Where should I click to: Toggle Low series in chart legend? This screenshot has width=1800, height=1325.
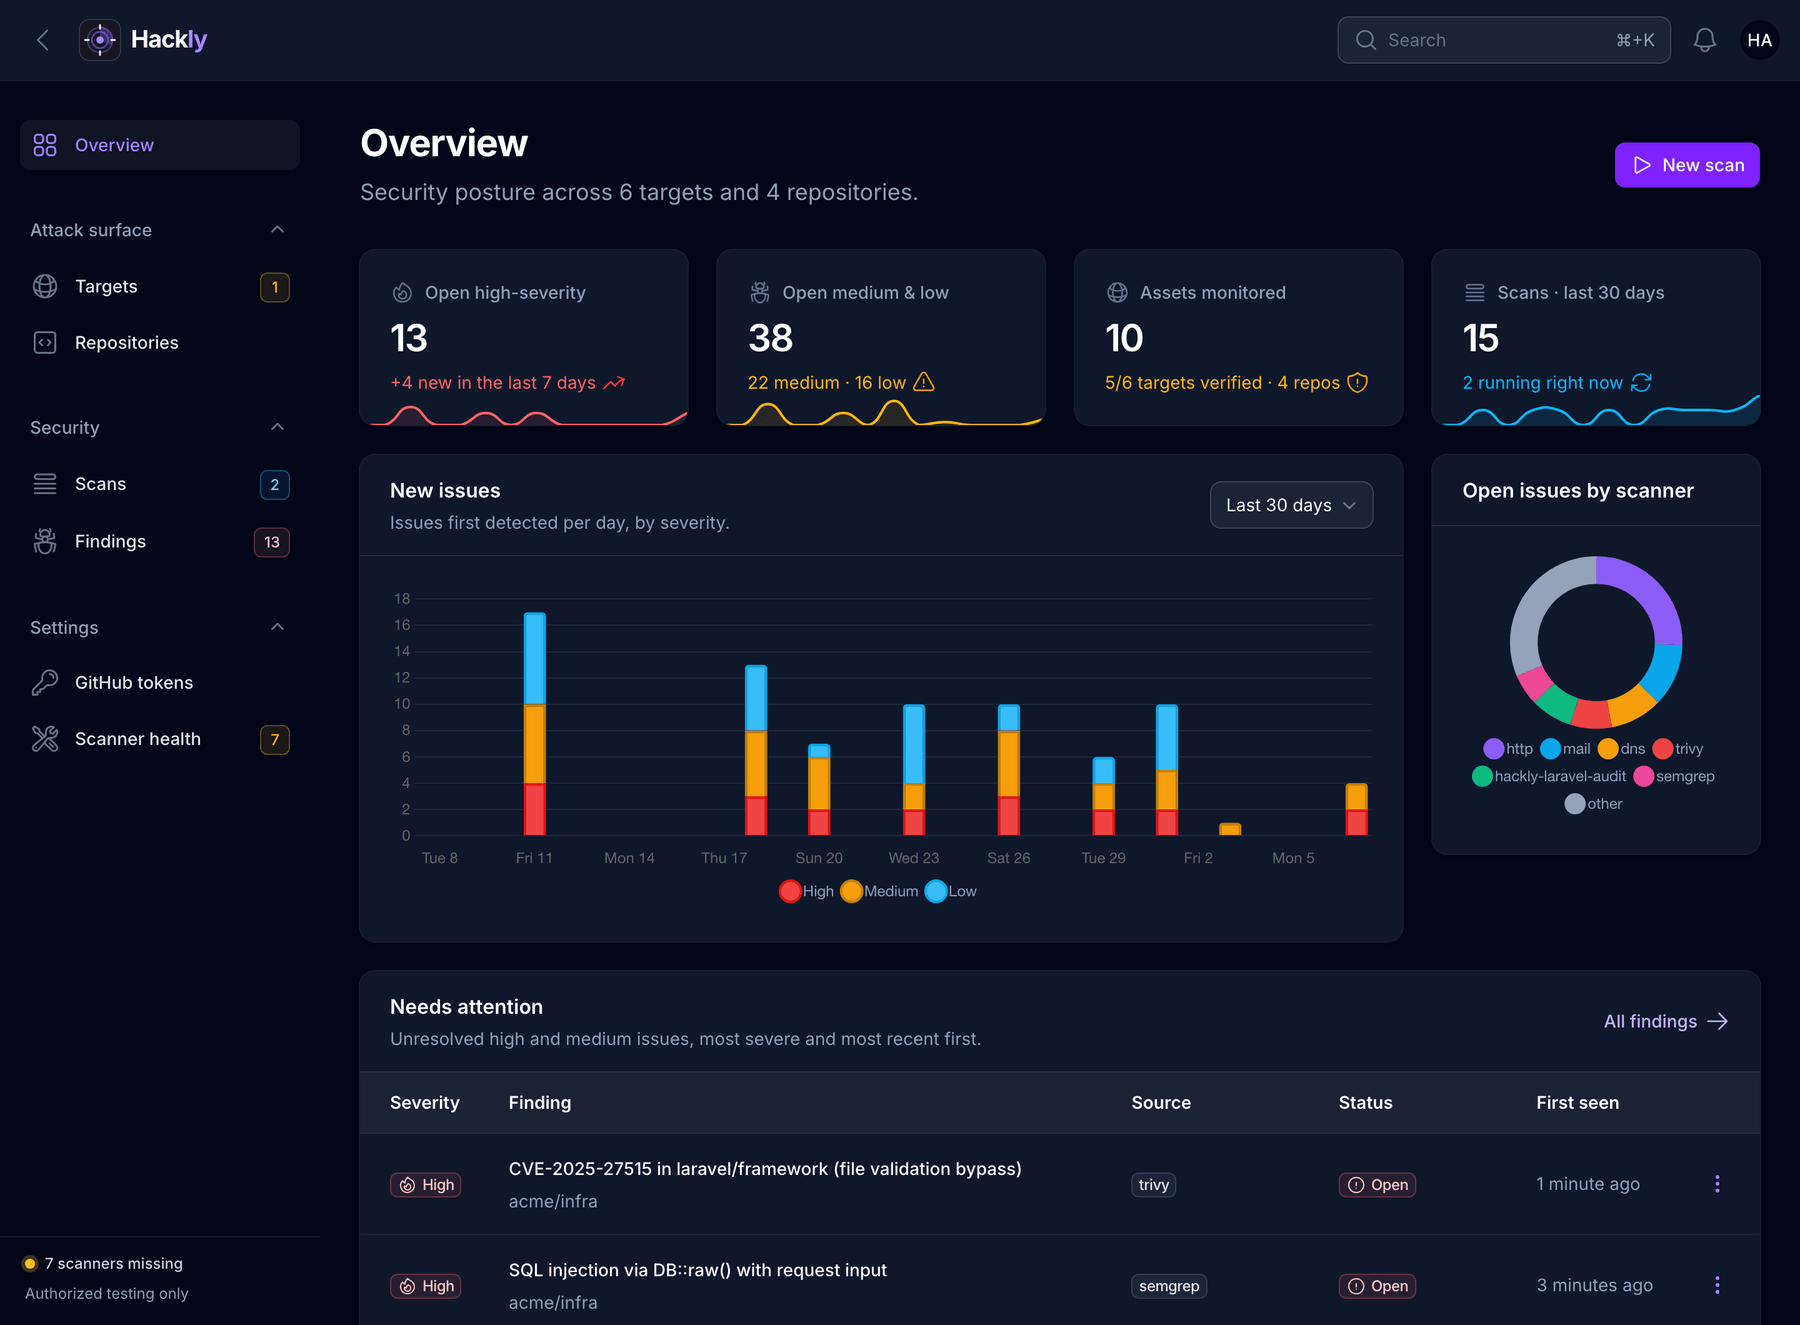[x=951, y=891]
